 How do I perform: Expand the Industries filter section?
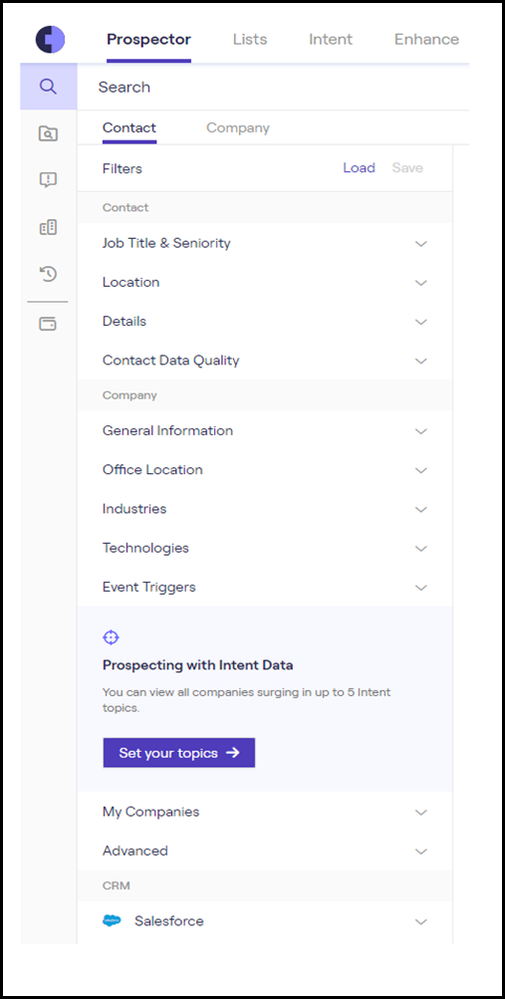coord(265,509)
